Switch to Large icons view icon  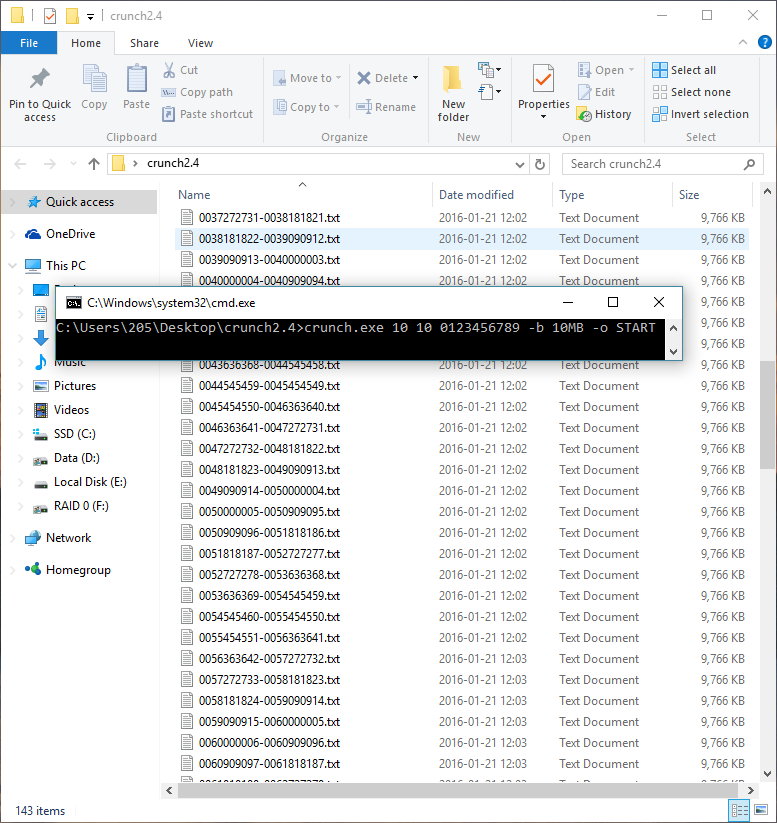coord(761,810)
